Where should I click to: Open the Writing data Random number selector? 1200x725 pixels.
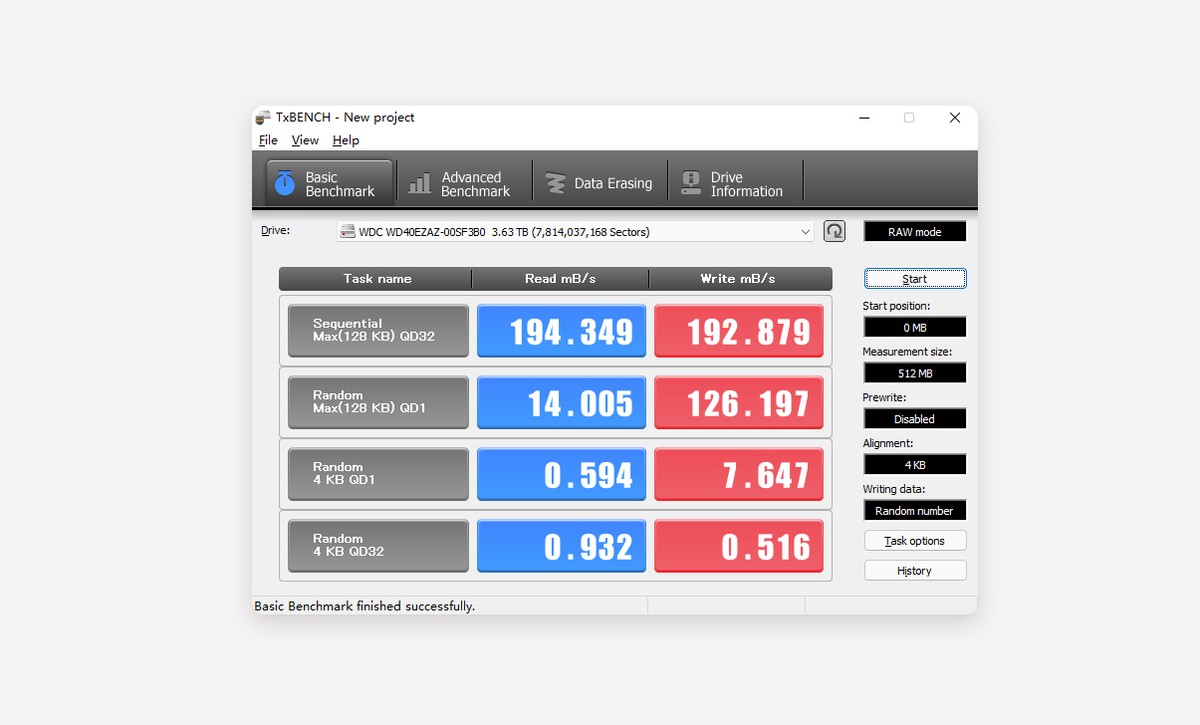914,511
